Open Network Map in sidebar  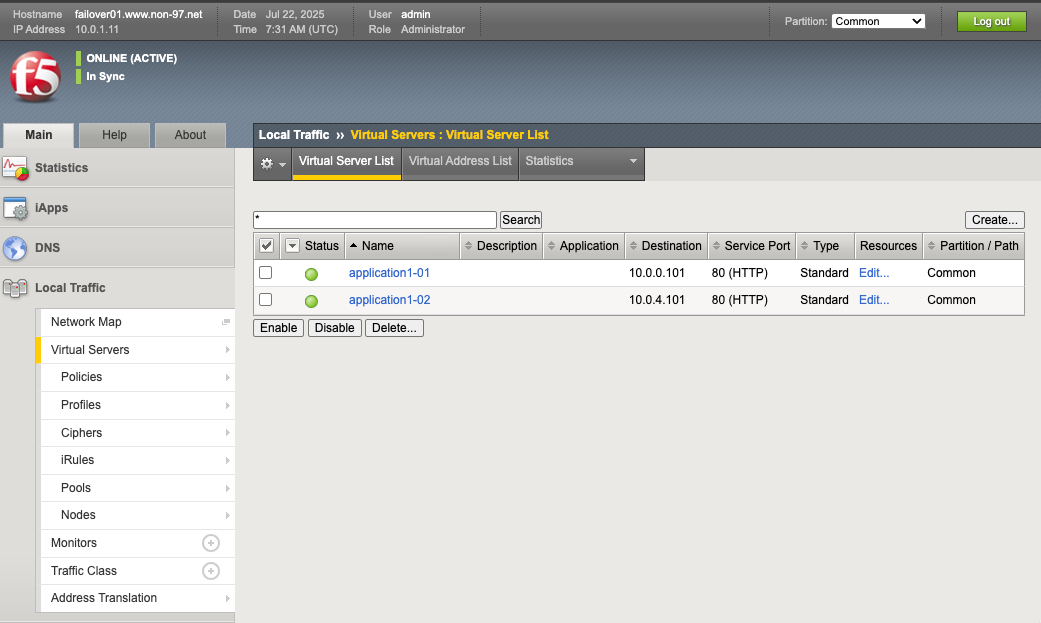tap(86, 322)
